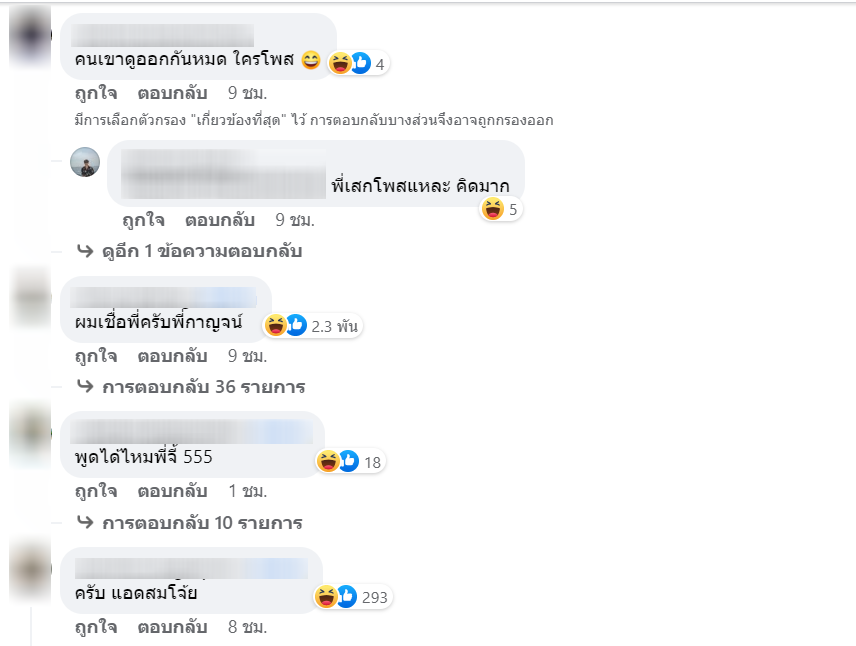The image size is (856, 646).
Task: Expand ดูอีก 1 ข้อความตอบกลับ
Action: tap(202, 251)
